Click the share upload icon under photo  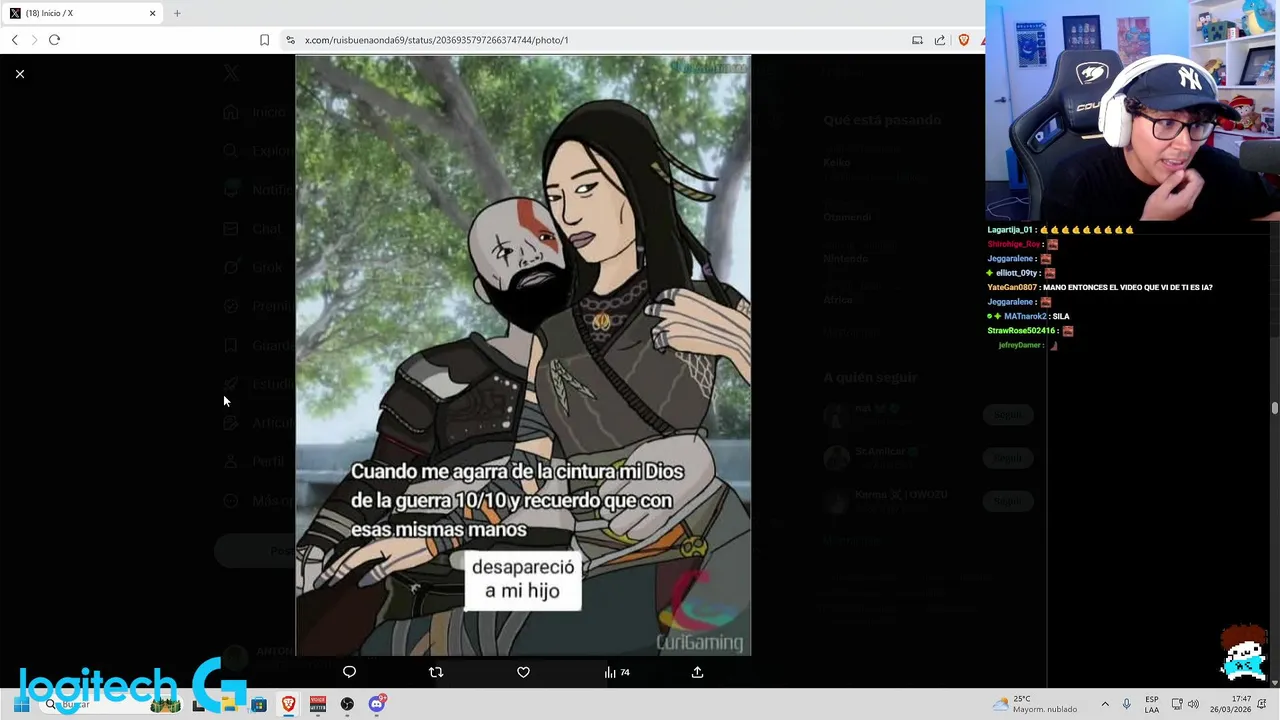point(697,672)
